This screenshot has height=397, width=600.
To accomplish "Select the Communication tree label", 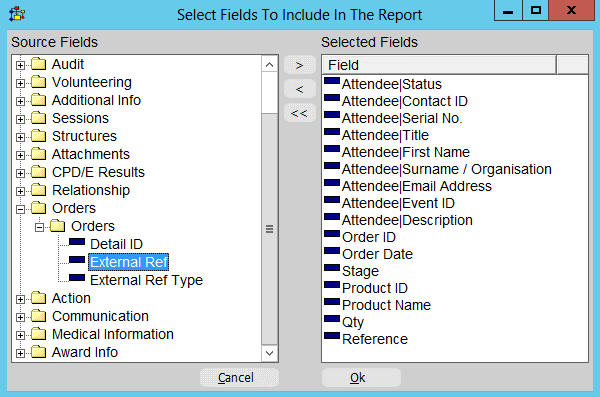I will pyautogui.click(x=100, y=316).
